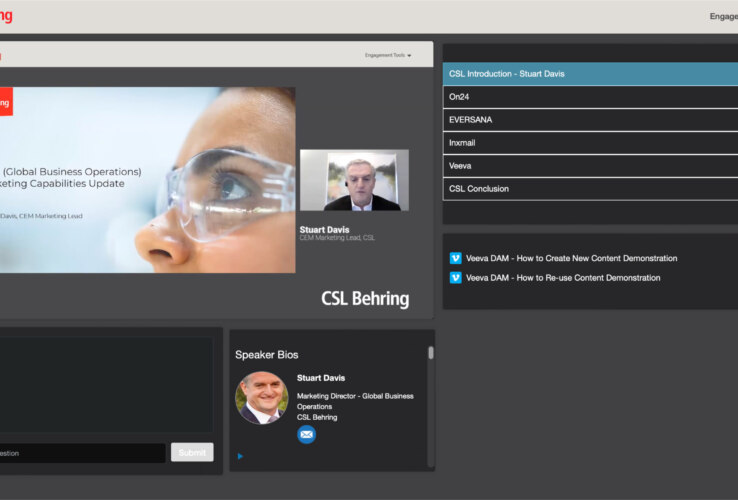Select the Veeva chapter
738x500 pixels.
point(590,166)
